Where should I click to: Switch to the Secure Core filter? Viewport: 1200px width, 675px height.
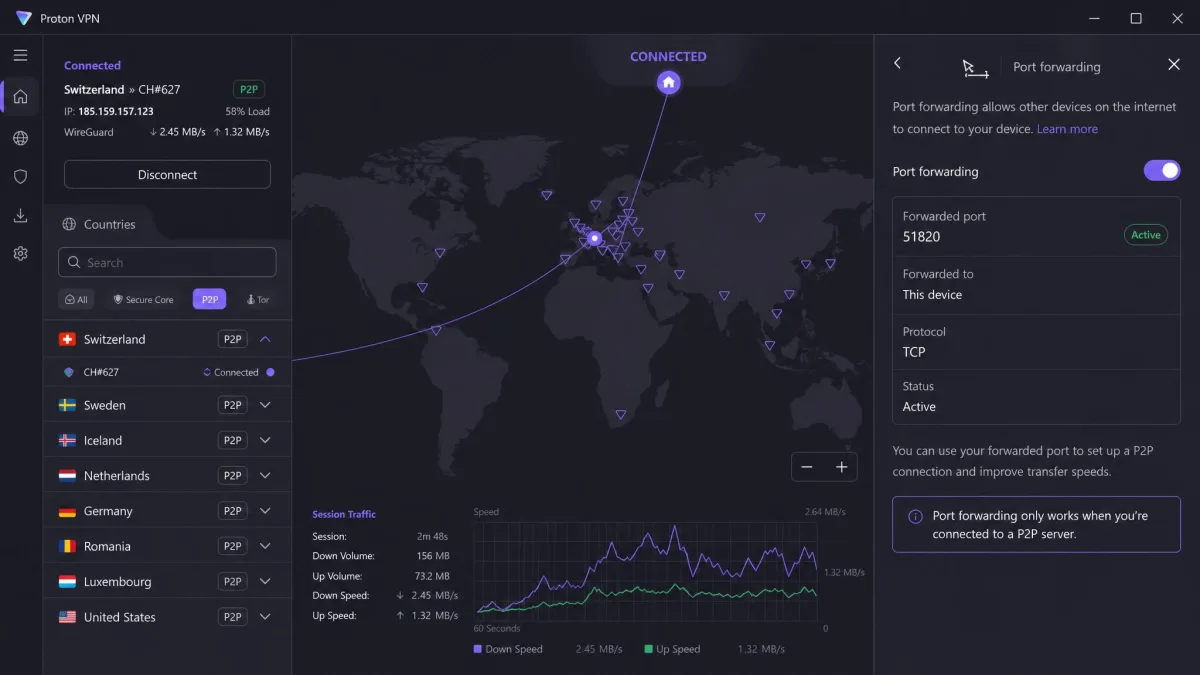pos(143,299)
